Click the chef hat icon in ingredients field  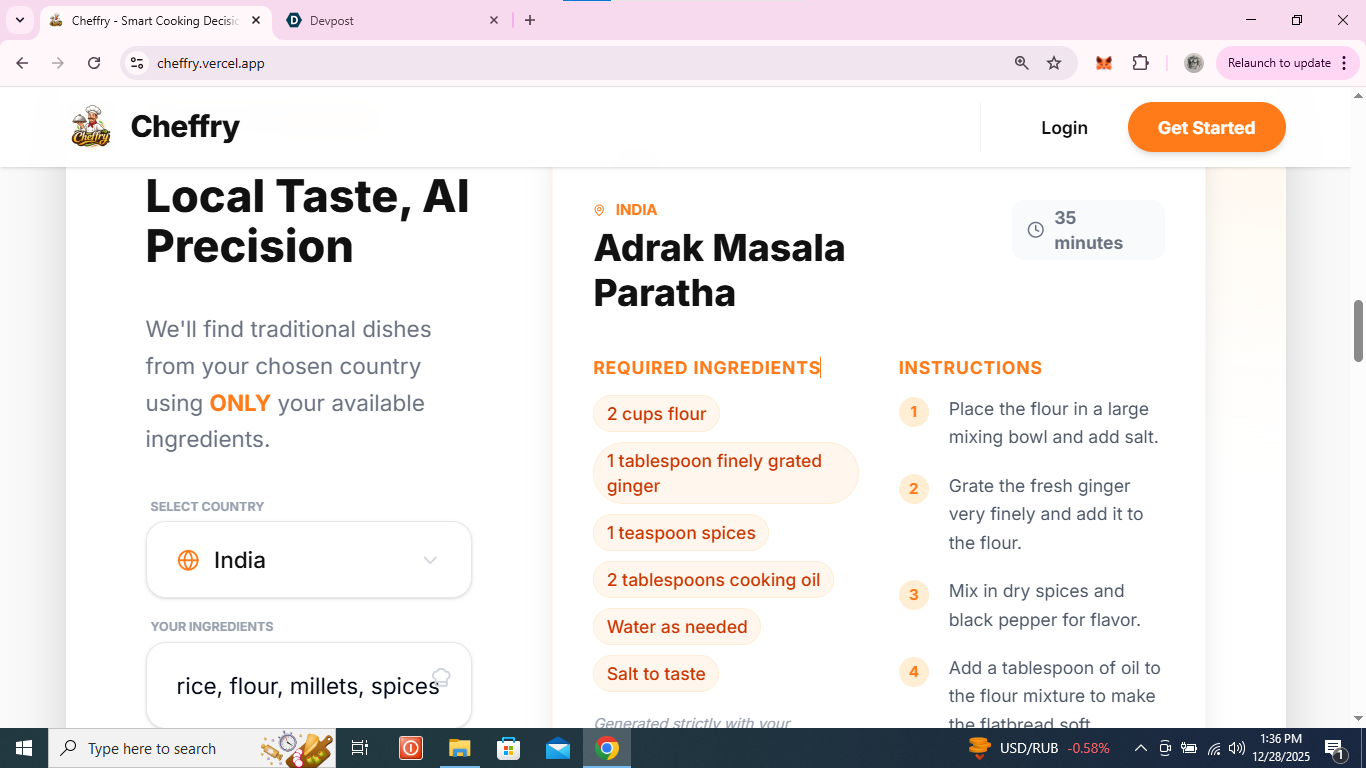[x=441, y=678]
